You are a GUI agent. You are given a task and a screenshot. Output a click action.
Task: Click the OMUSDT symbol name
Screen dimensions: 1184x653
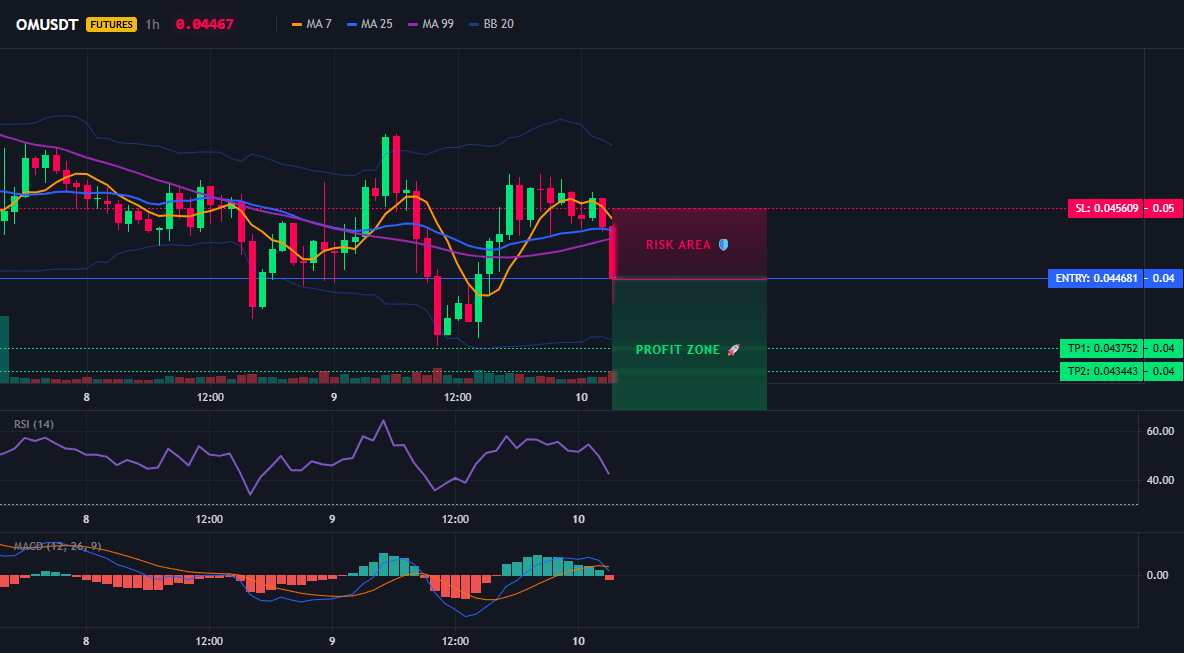(x=47, y=24)
